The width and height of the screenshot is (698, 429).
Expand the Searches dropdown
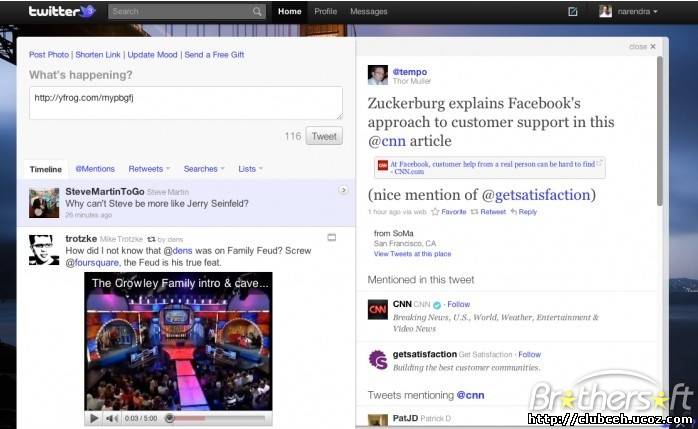[204, 169]
